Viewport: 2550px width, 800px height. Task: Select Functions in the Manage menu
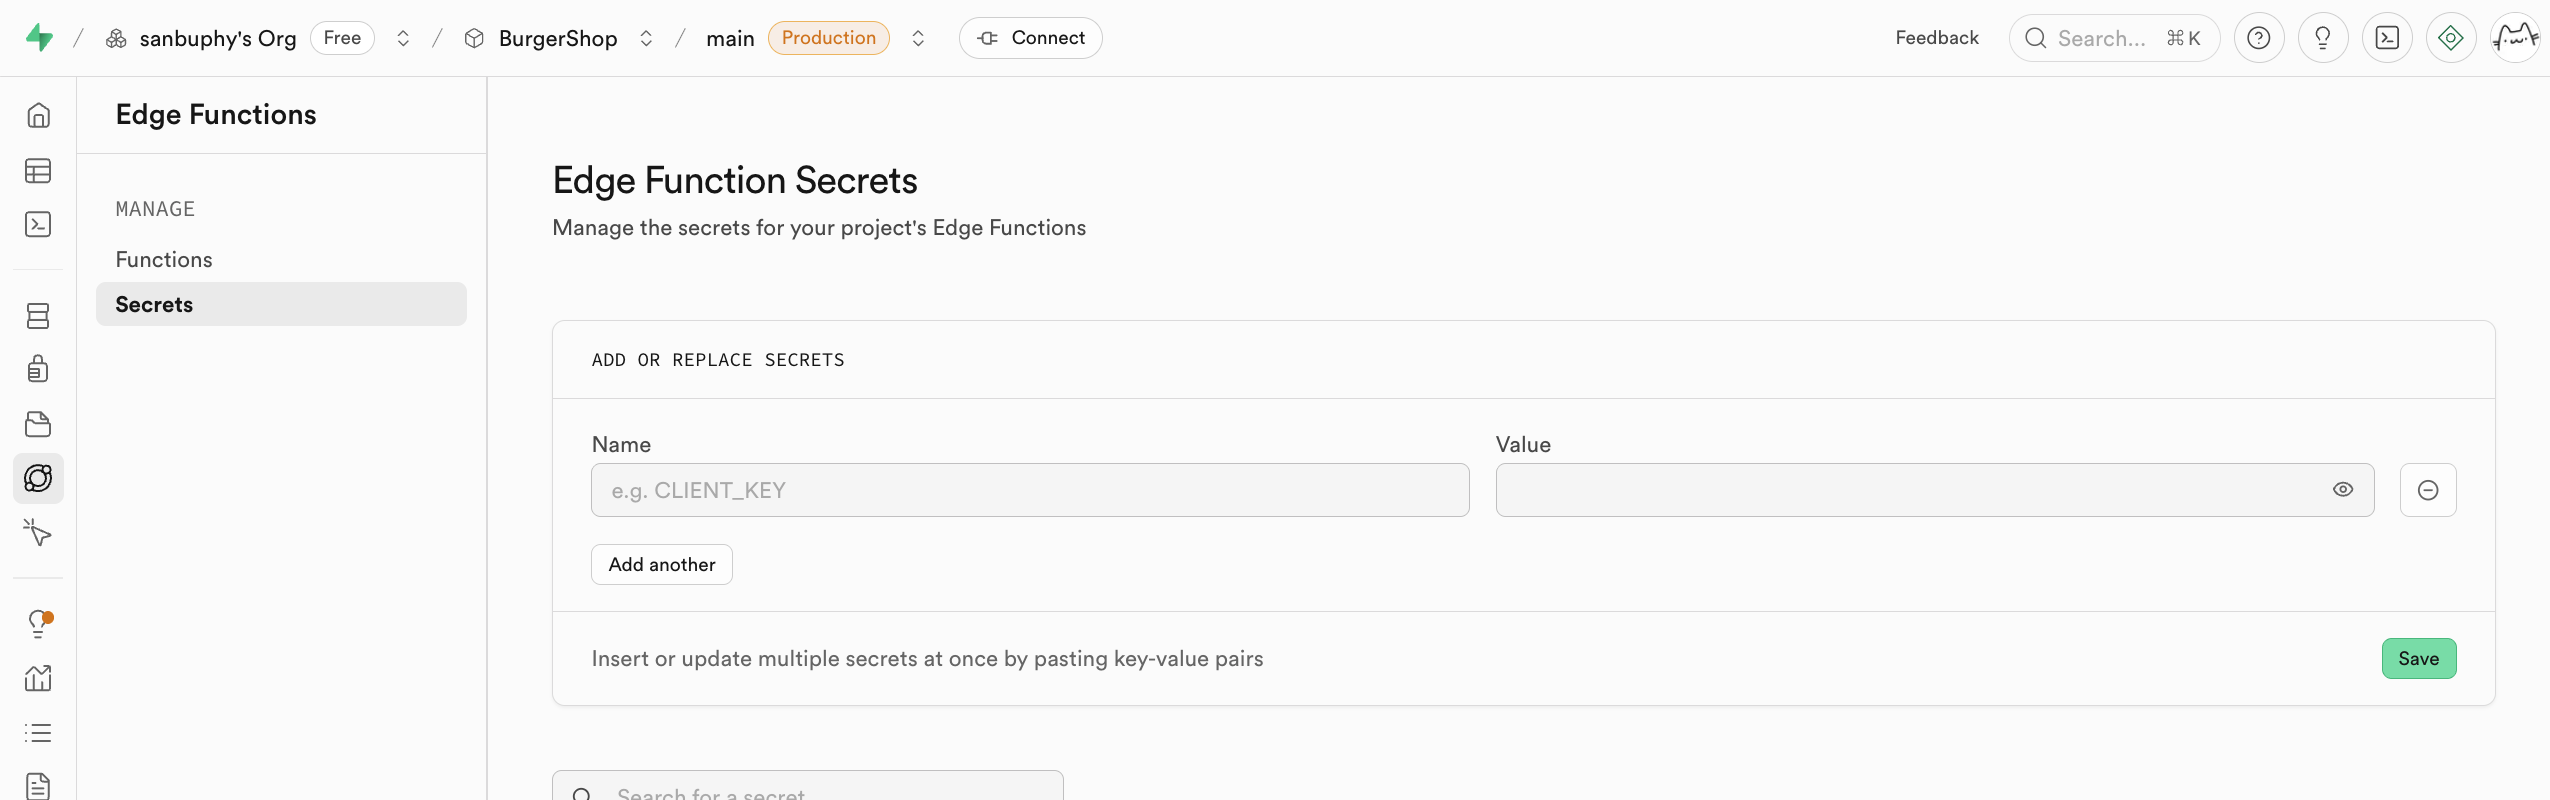pos(164,260)
